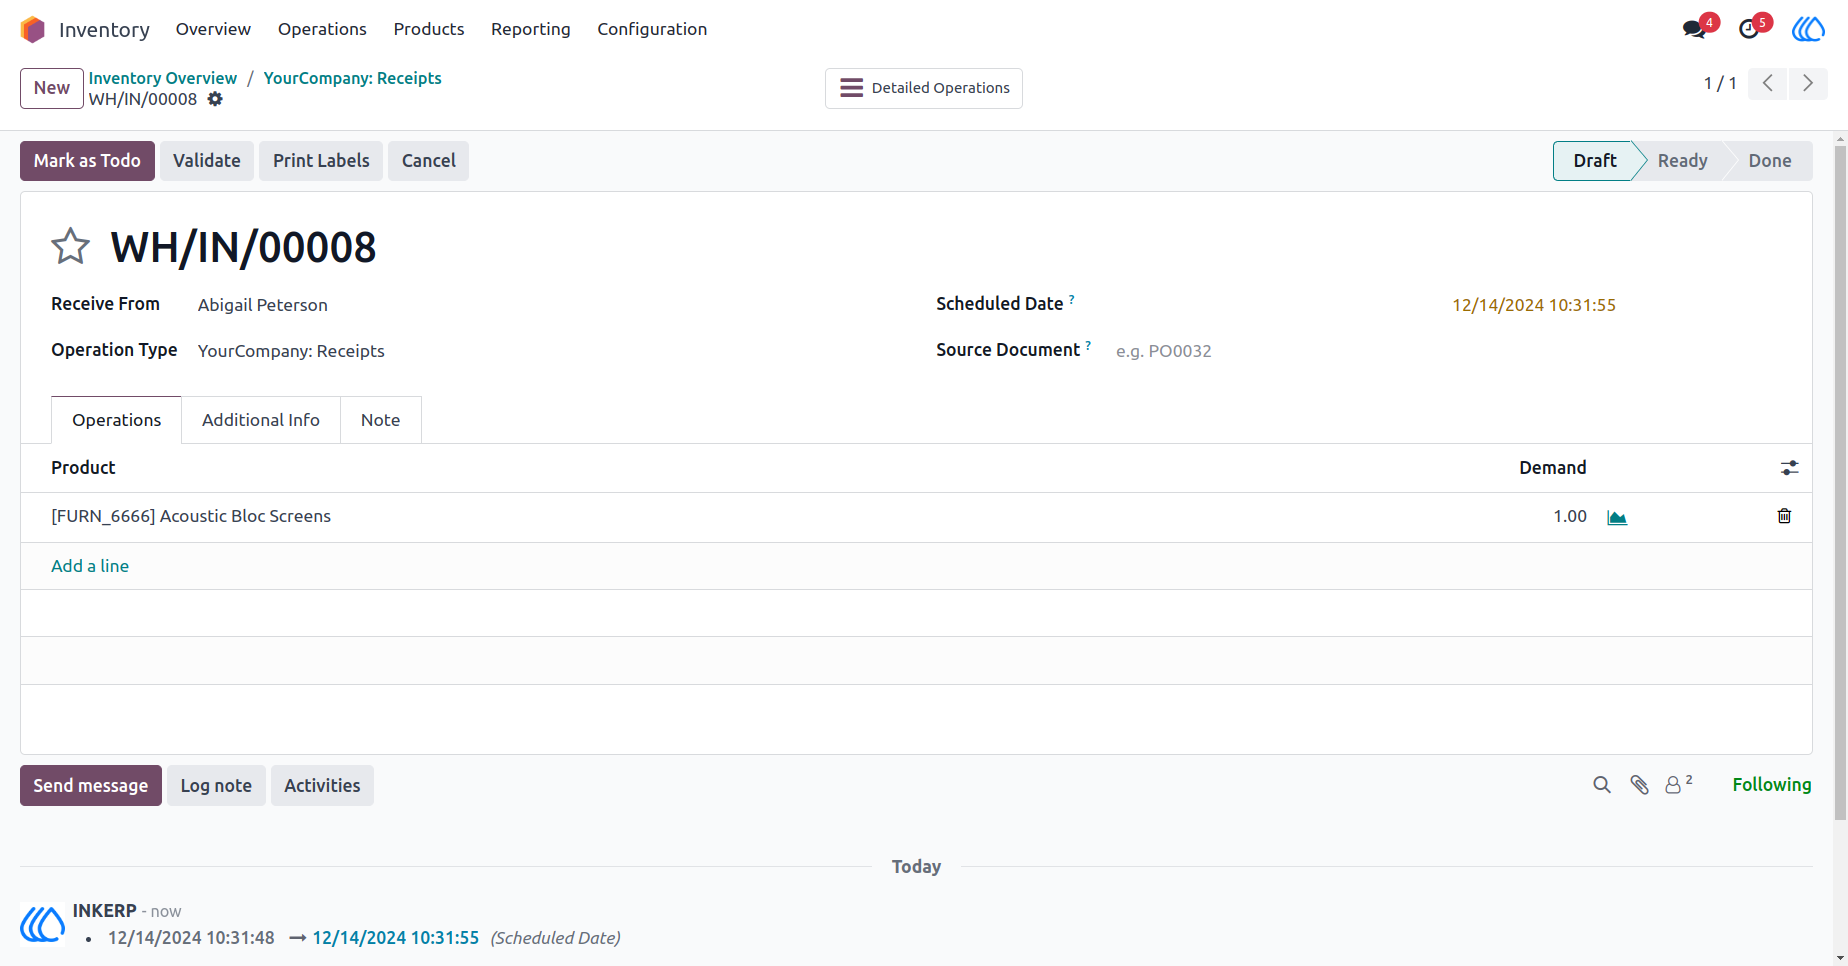Image resolution: width=1848 pixels, height=966 pixels.
Task: Select the Acoustic Bloc Screens product cell
Action: click(191, 516)
